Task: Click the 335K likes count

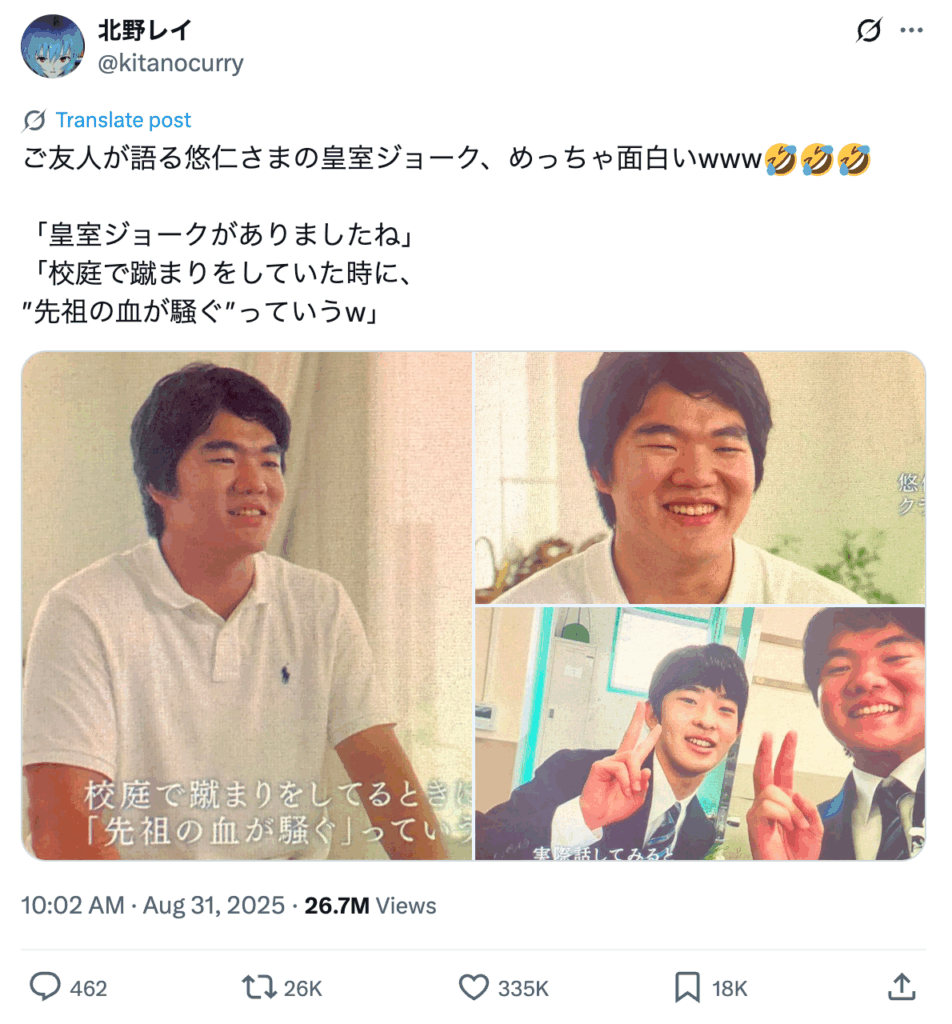Action: coord(523,989)
